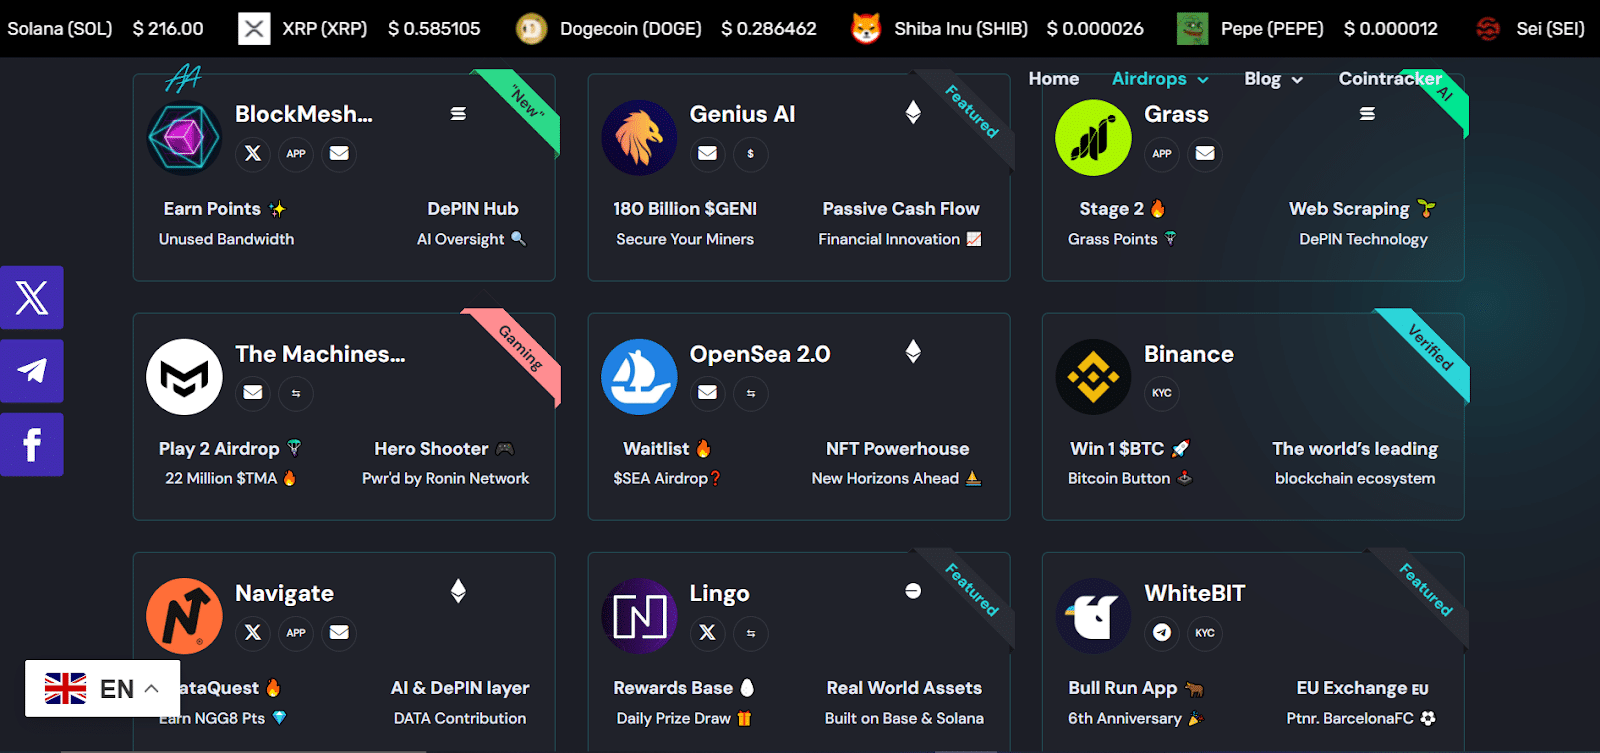Click the Genius AI dollar icon

(750, 153)
